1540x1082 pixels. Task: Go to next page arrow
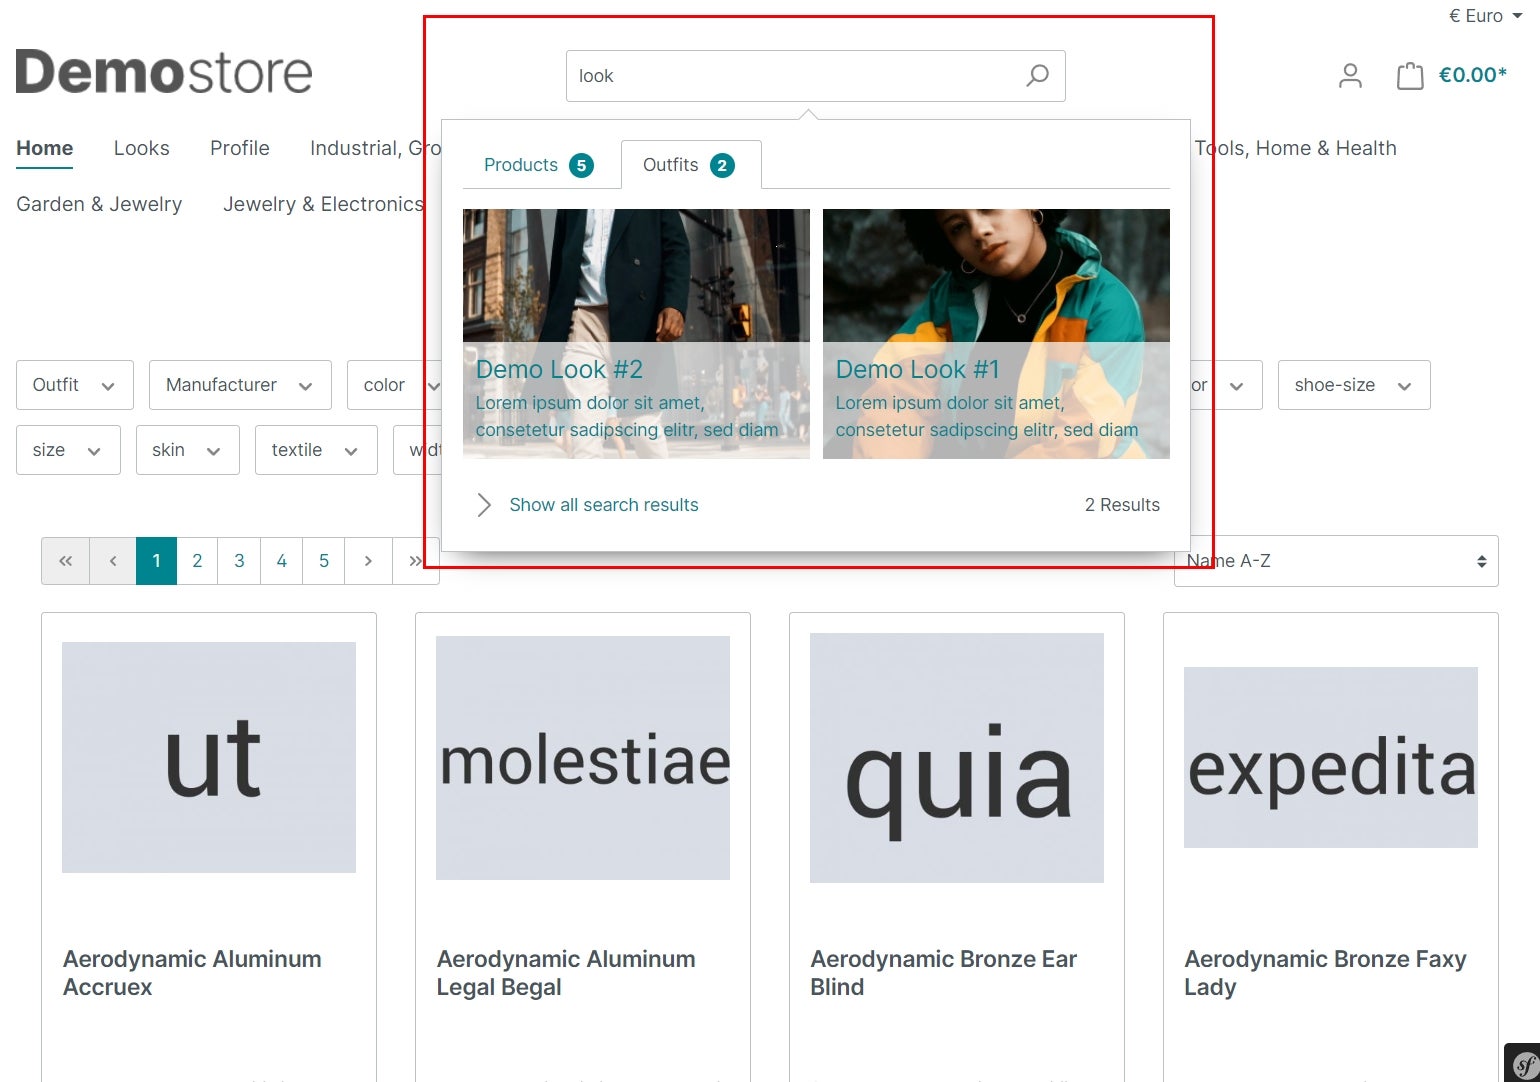point(368,561)
